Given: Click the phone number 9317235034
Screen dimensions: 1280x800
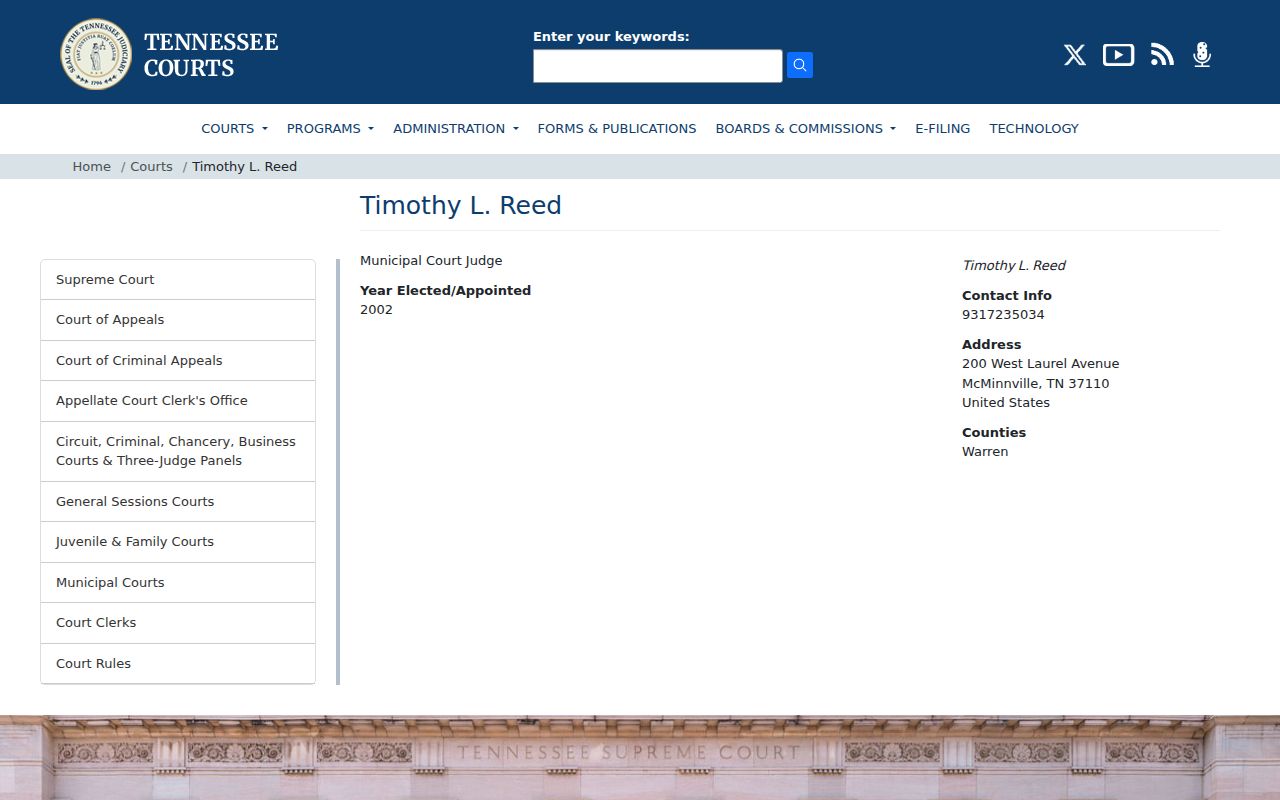Looking at the screenshot, I should [x=1003, y=315].
